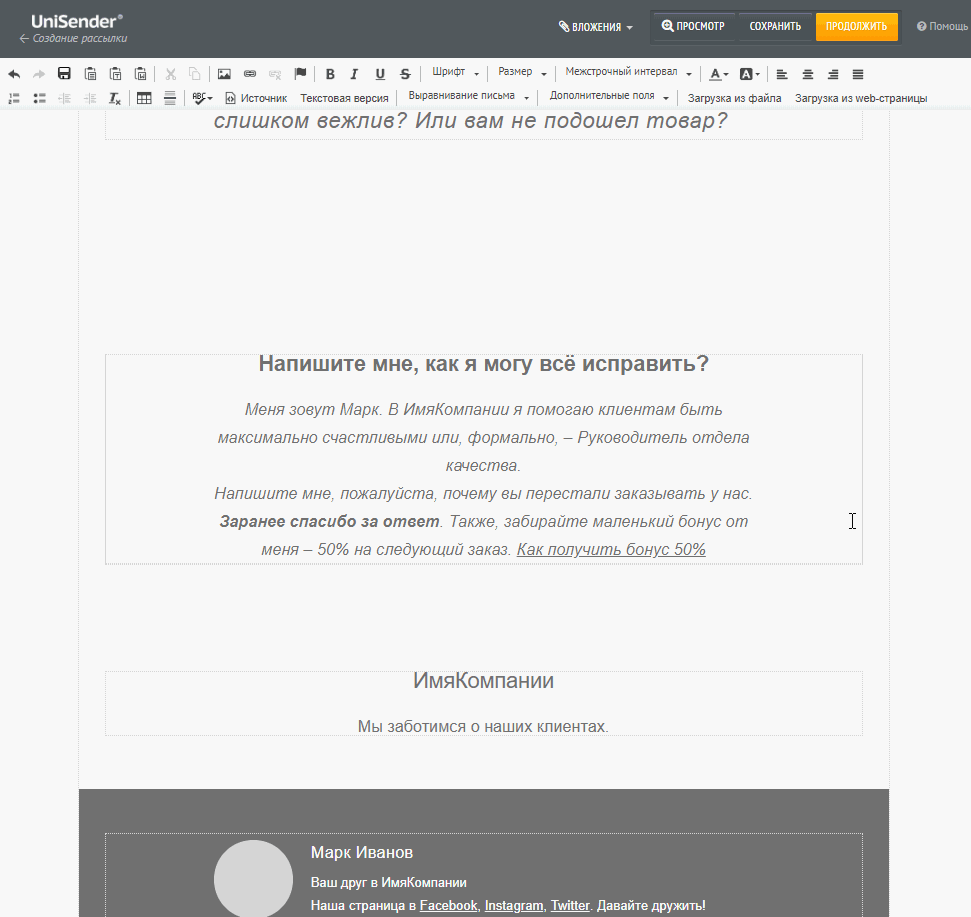Go back via Создание рассылки link

pyautogui.click(x=74, y=38)
